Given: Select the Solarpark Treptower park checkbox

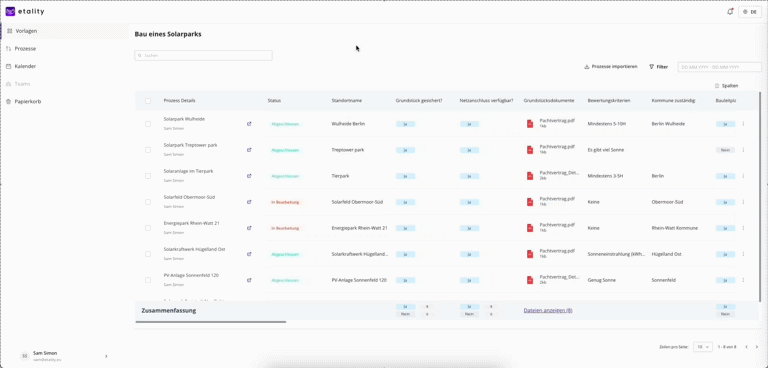Looking at the screenshot, I should (x=148, y=150).
